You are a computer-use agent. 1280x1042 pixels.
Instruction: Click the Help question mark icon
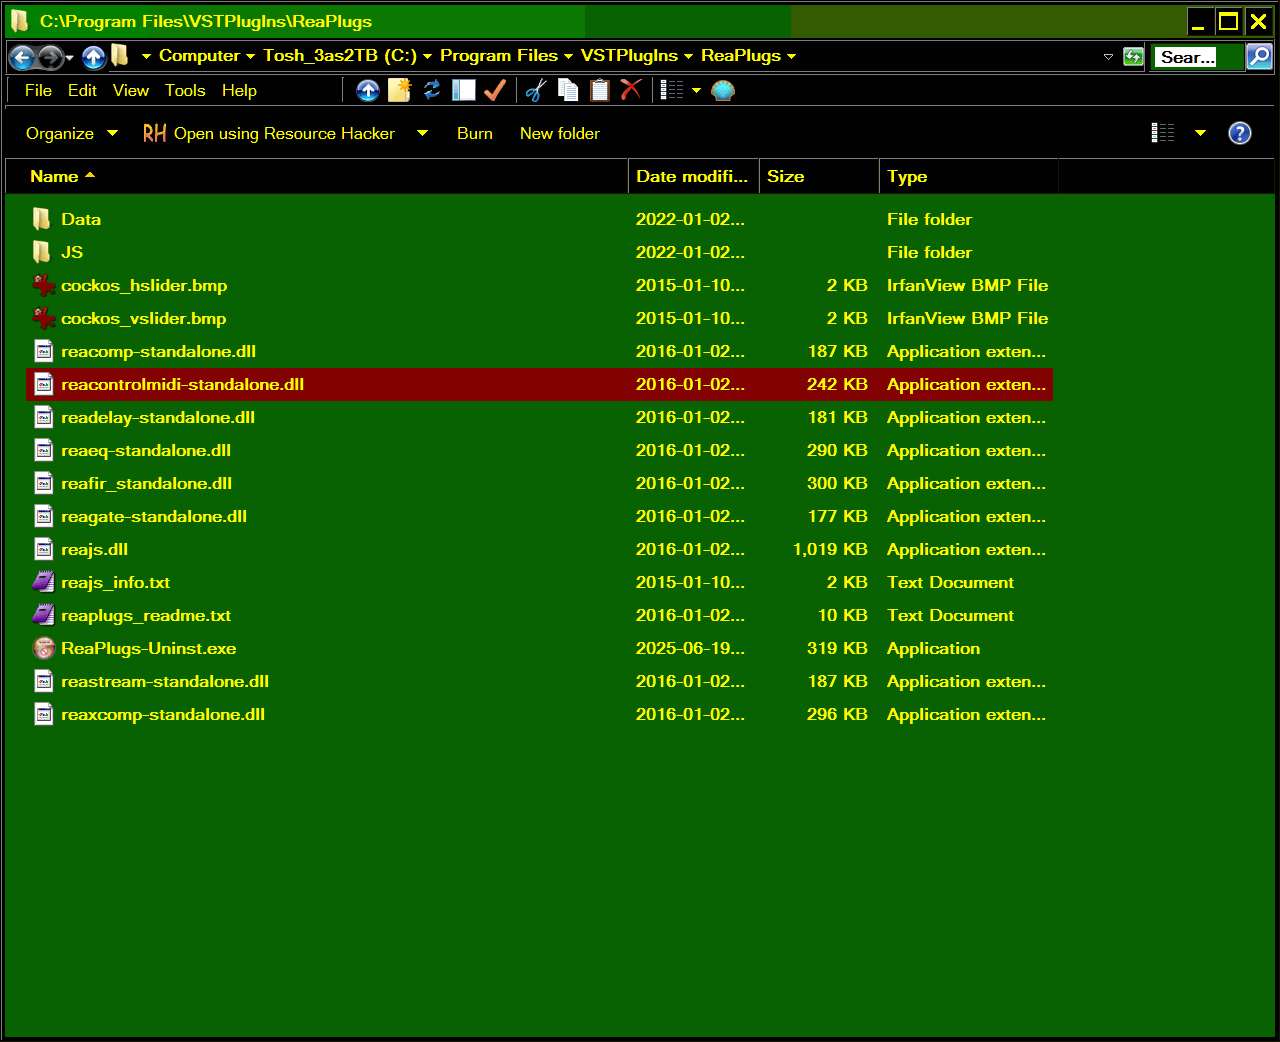1240,133
